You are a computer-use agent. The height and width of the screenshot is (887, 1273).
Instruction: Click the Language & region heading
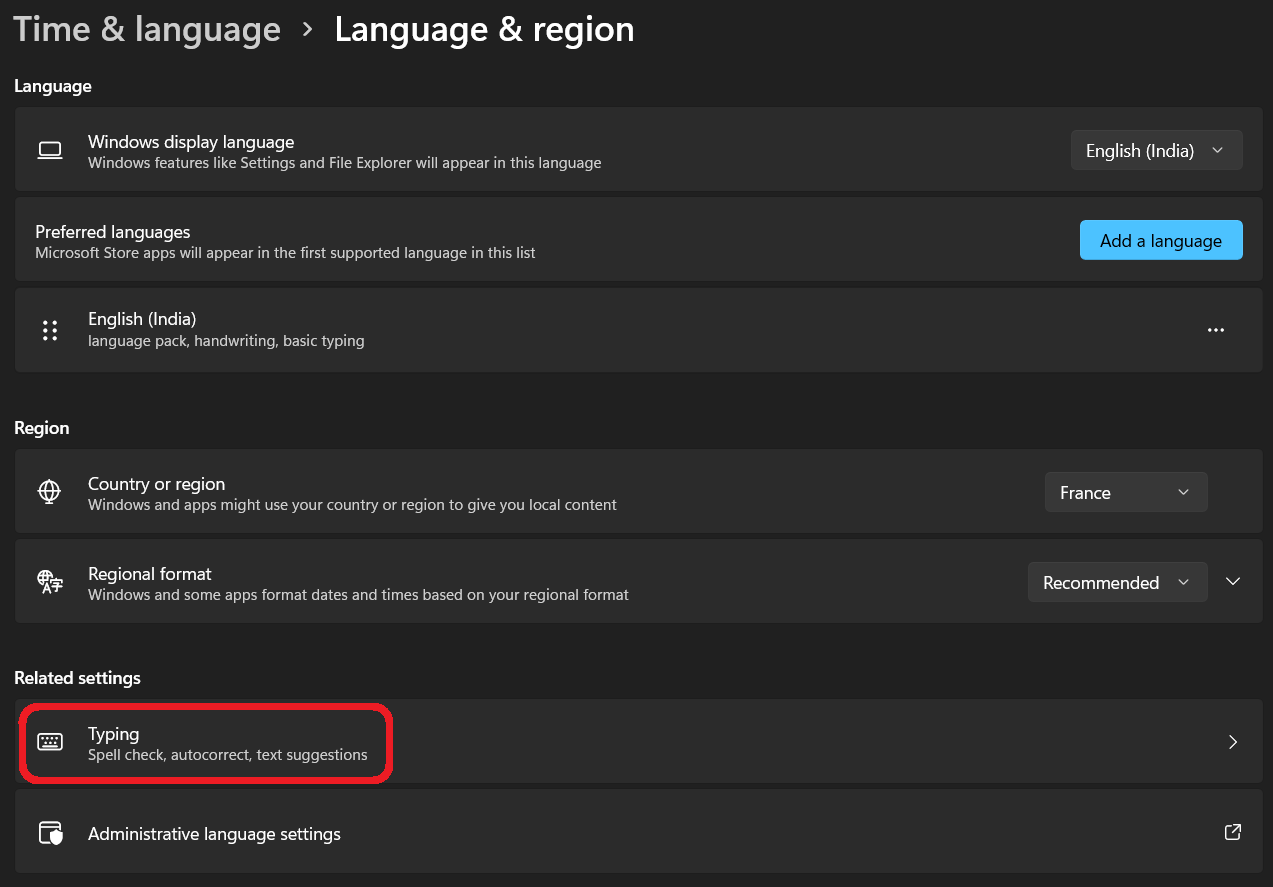tap(484, 29)
